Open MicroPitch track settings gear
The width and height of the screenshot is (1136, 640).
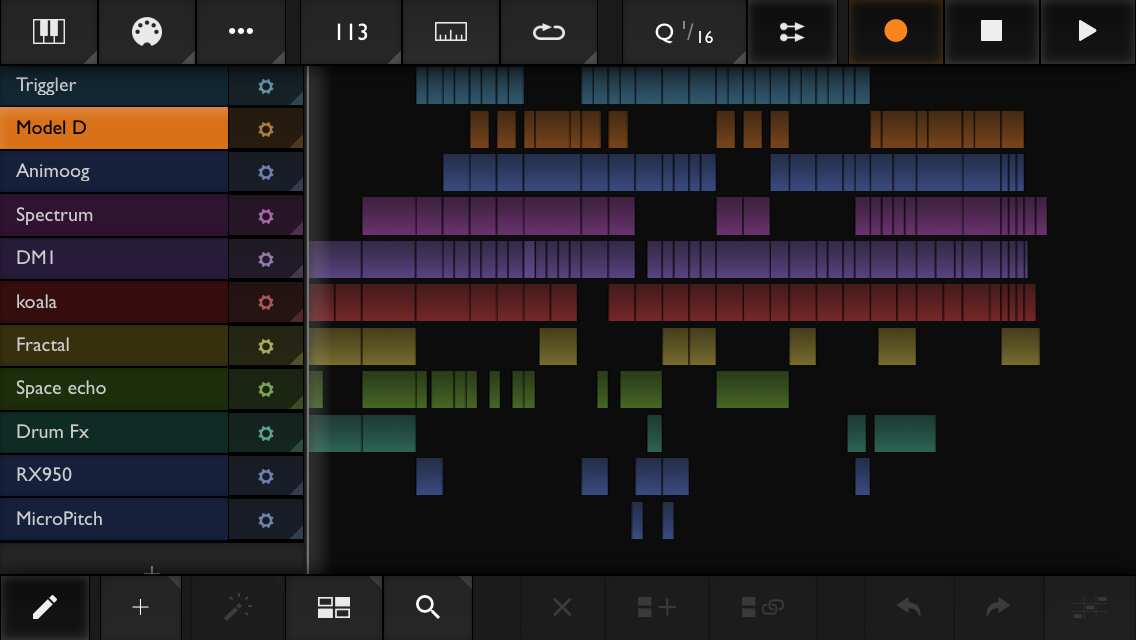266,520
